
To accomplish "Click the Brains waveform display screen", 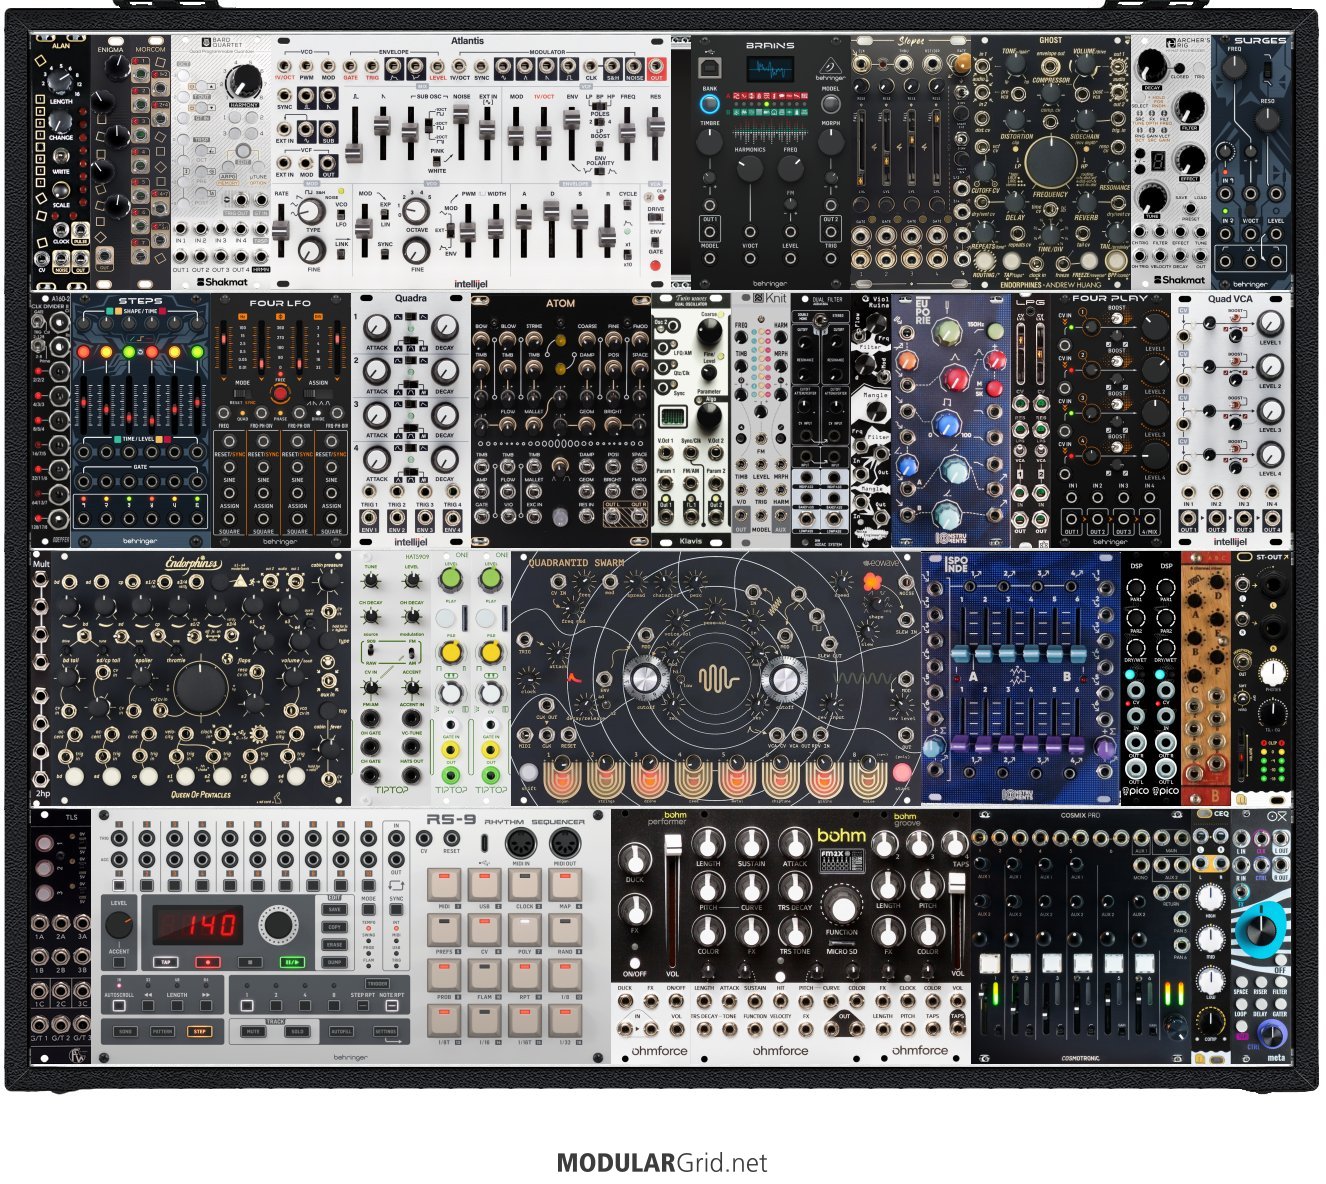I will [769, 69].
